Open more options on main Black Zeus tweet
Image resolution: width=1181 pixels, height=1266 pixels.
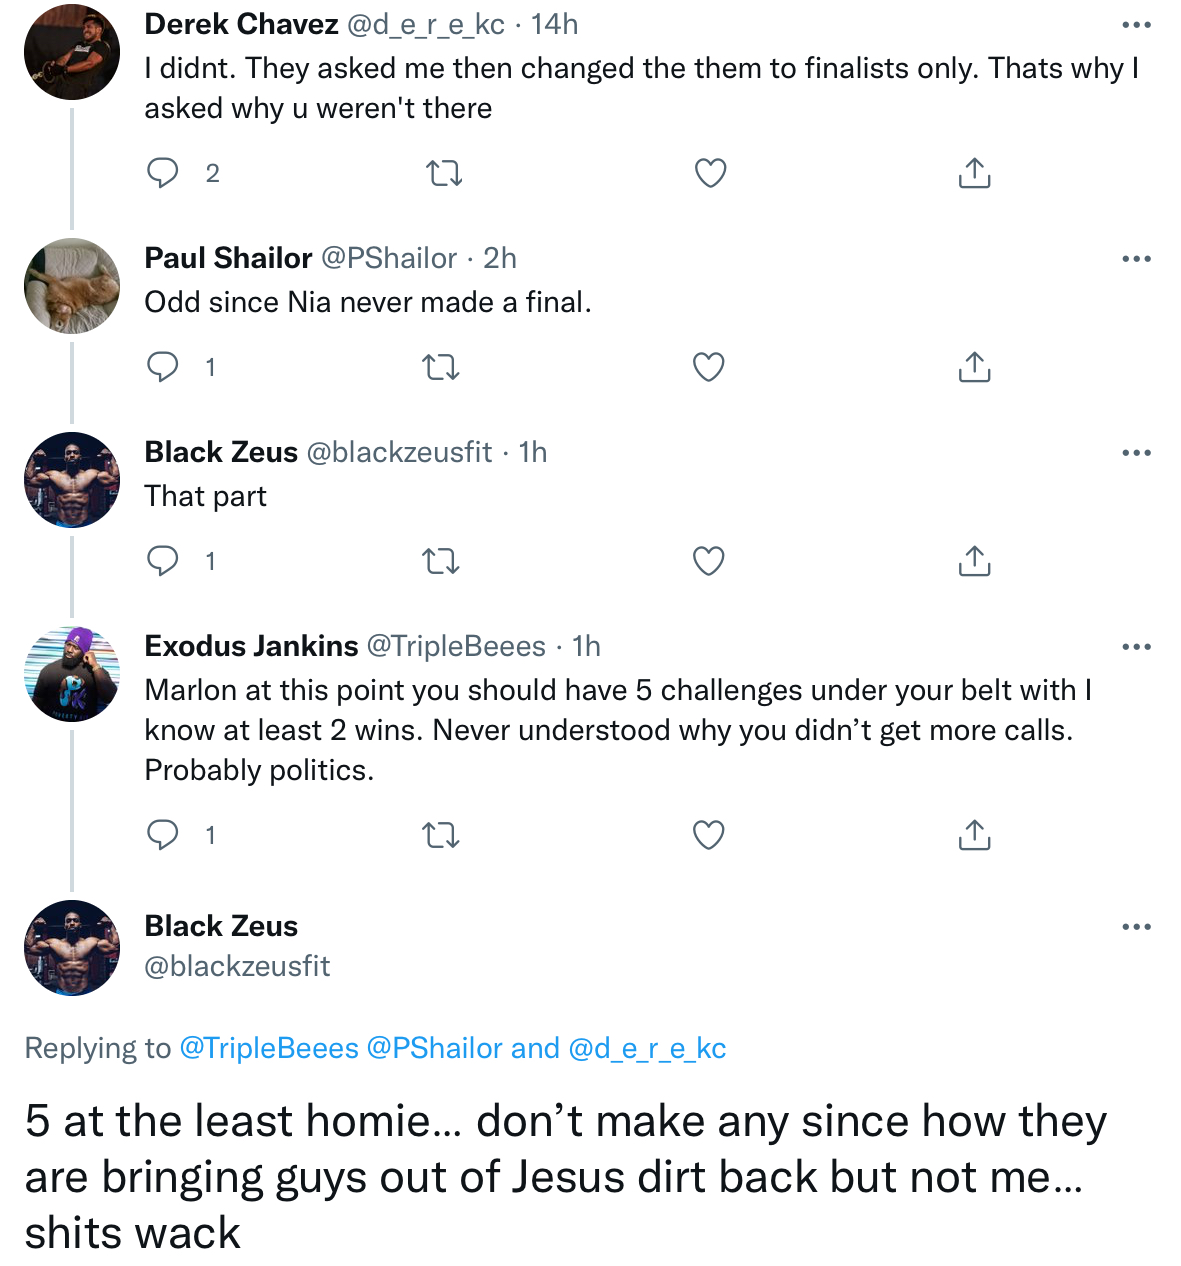click(1137, 927)
